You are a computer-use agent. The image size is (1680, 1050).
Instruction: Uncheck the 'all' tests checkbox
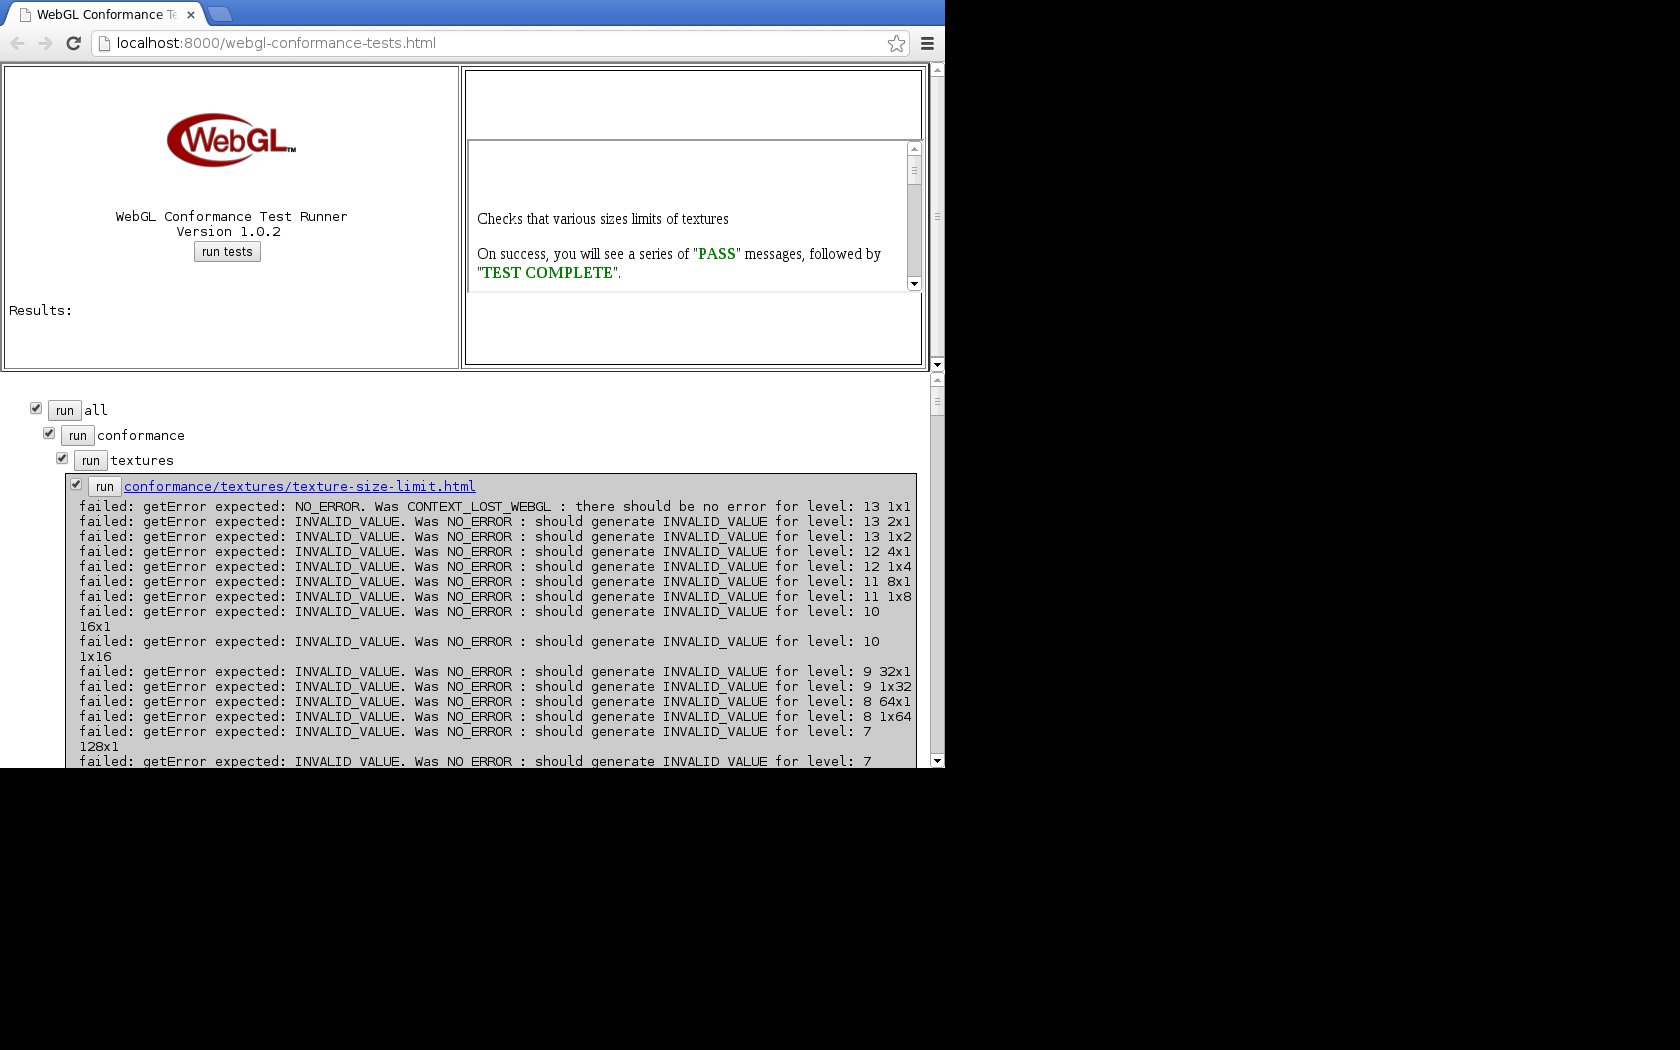point(36,409)
